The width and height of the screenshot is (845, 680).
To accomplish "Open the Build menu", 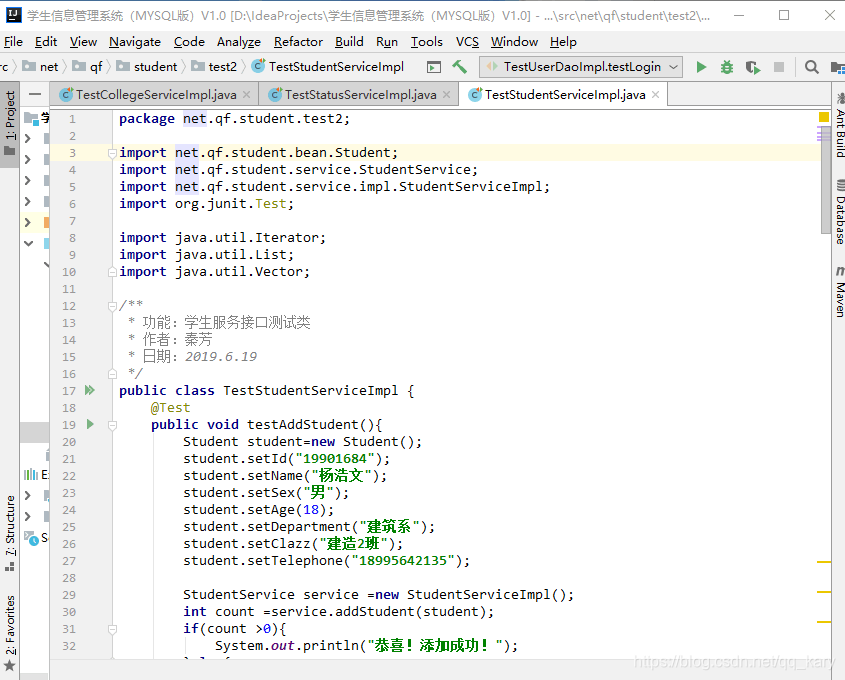I will pyautogui.click(x=349, y=41).
